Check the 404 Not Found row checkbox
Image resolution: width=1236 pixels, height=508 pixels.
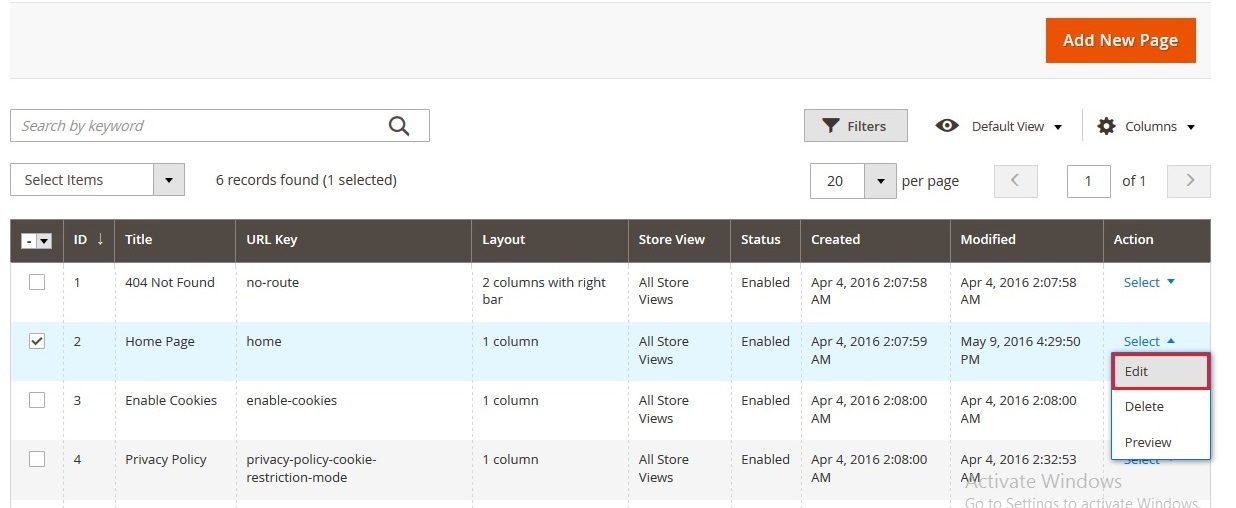[37, 282]
